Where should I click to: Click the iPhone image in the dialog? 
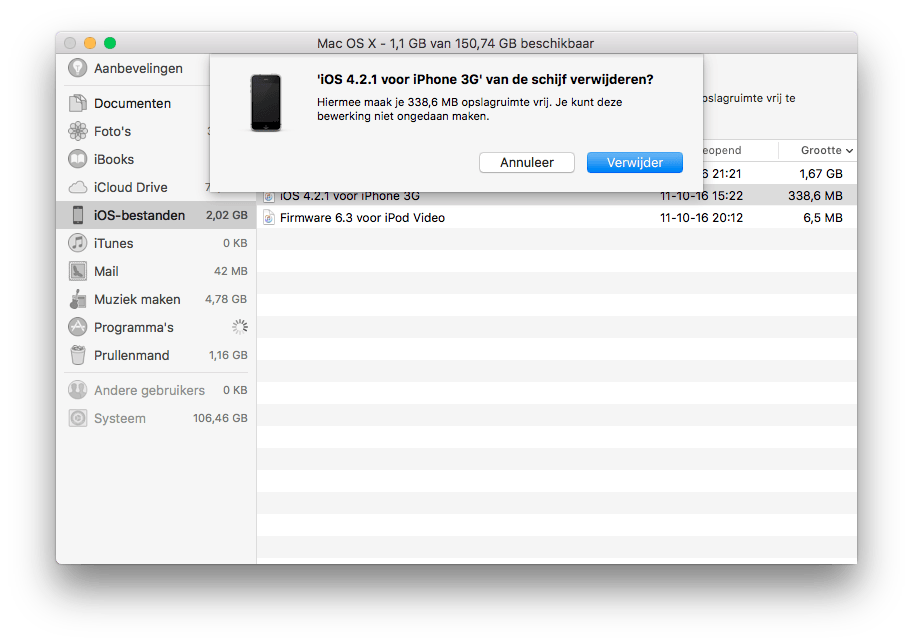click(x=266, y=103)
